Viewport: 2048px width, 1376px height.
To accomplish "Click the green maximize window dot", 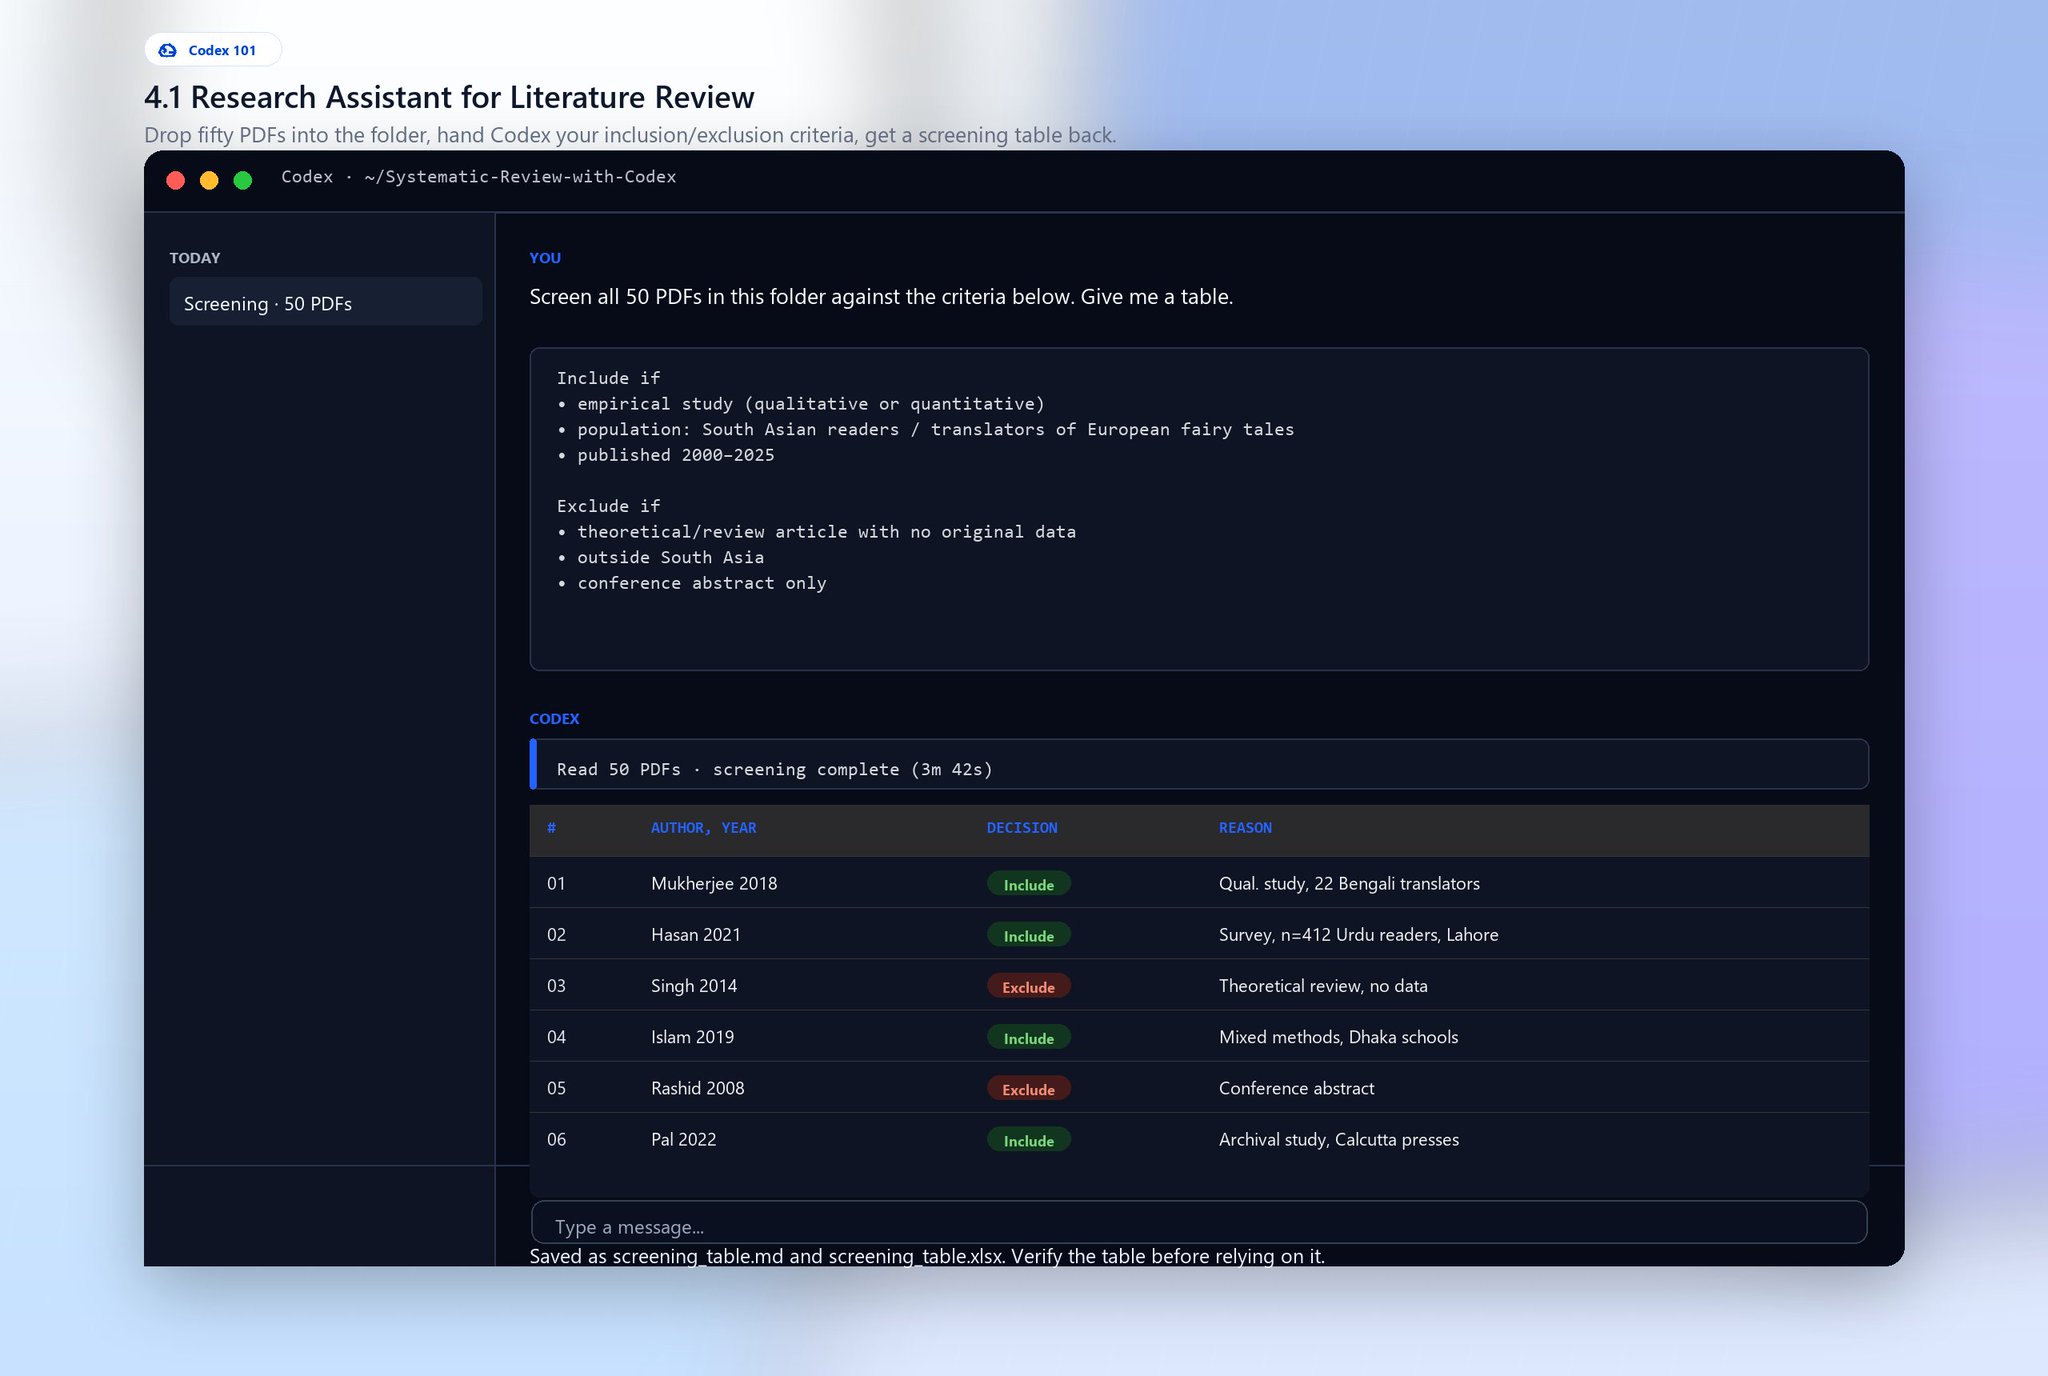I will pos(243,180).
